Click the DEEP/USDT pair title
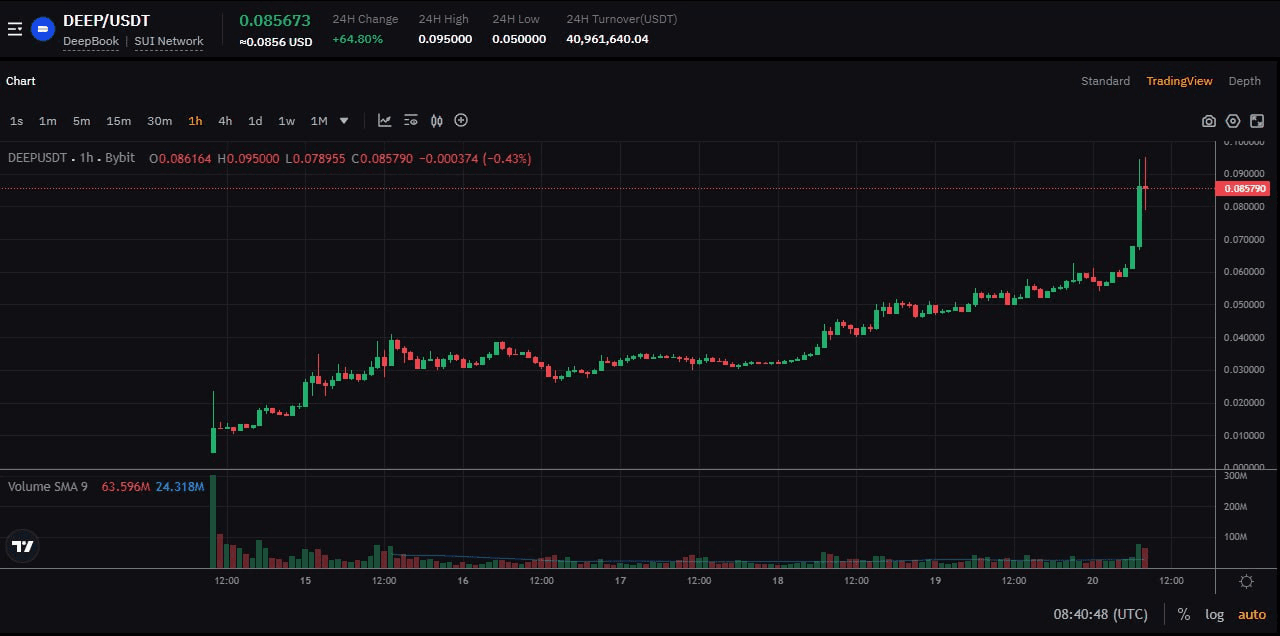This screenshot has height=636, width=1280. (x=107, y=20)
